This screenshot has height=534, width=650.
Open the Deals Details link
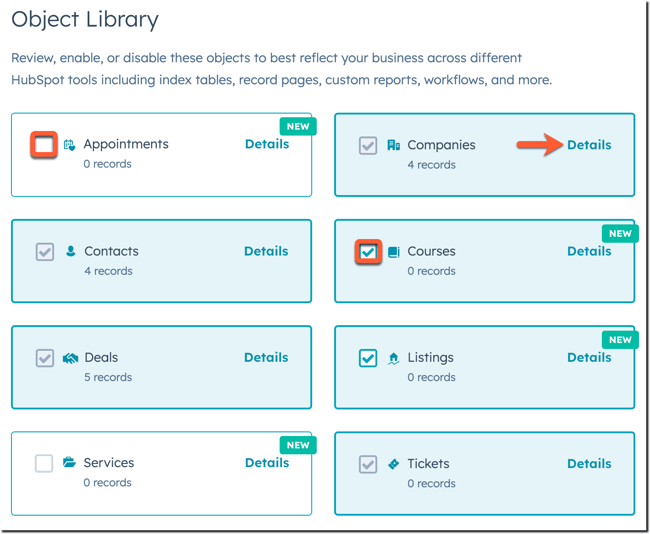point(266,357)
